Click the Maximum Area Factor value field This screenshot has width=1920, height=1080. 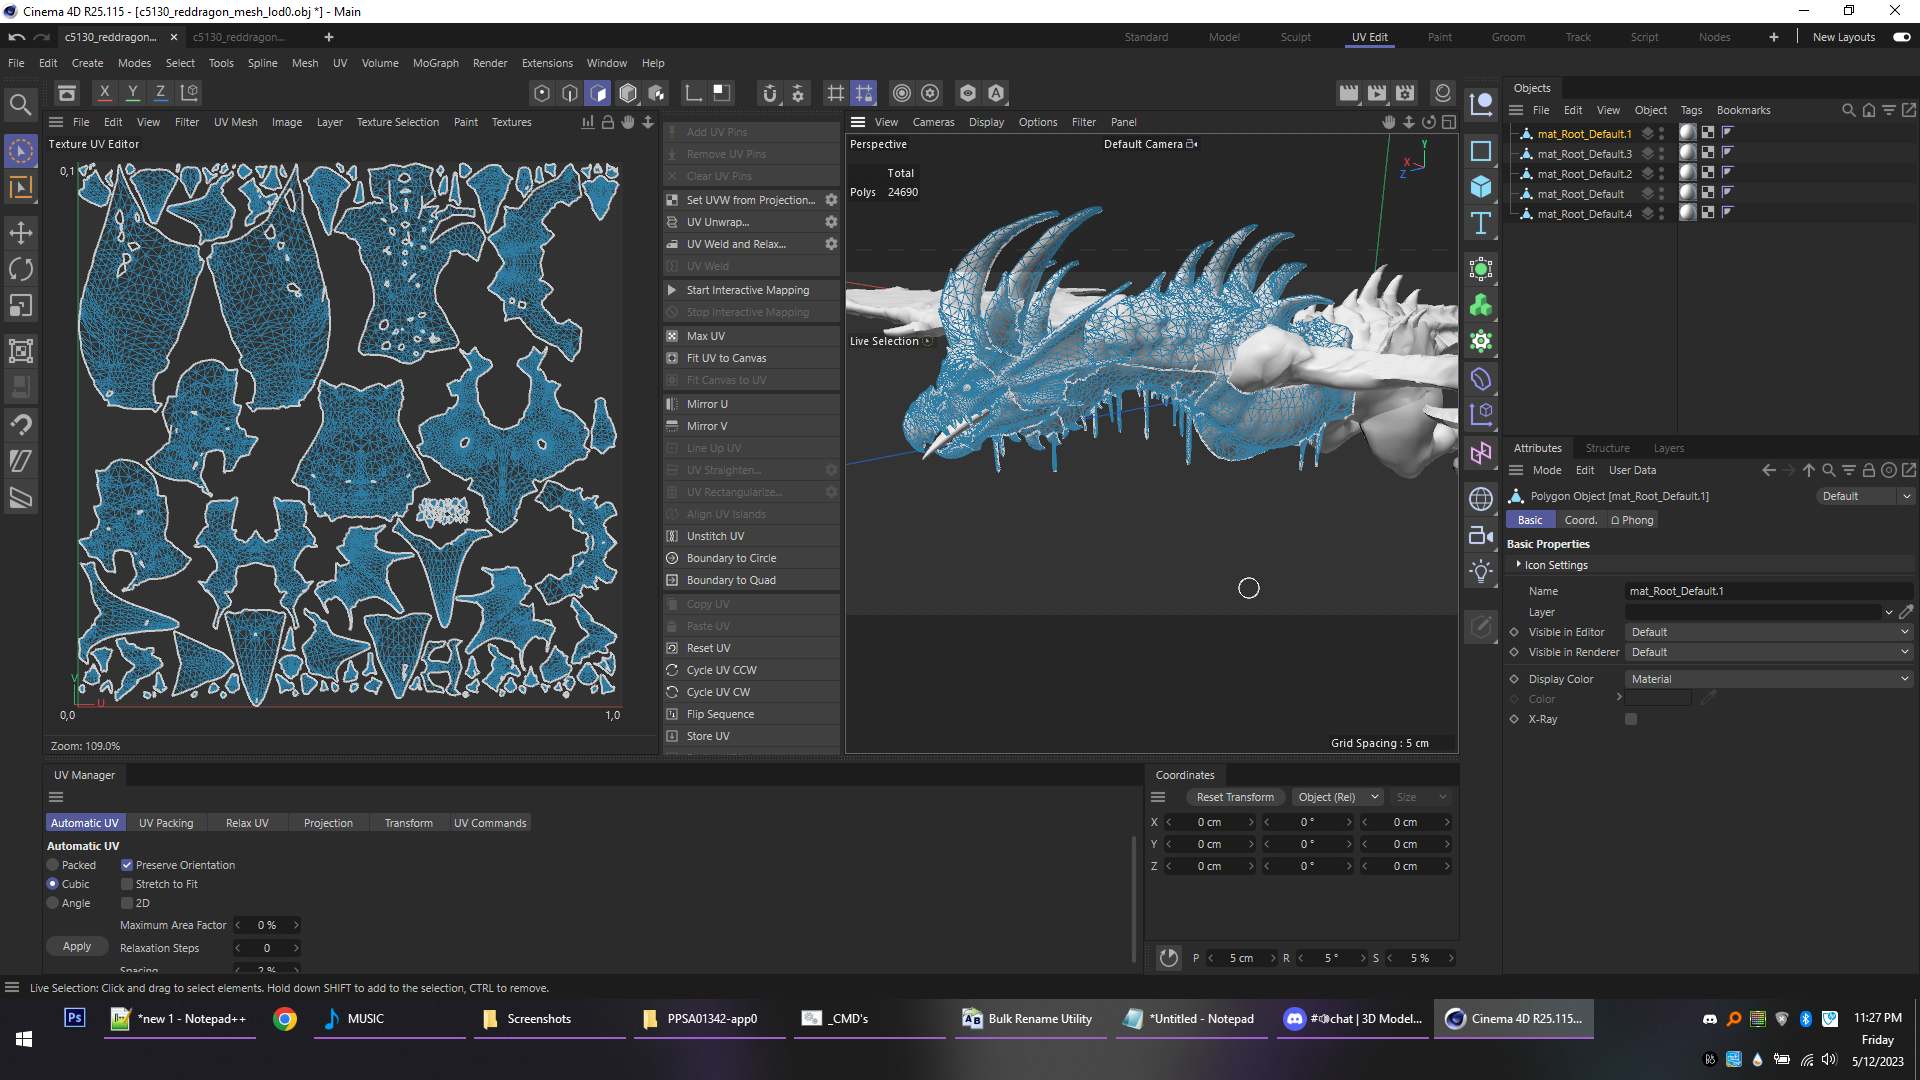[267, 925]
